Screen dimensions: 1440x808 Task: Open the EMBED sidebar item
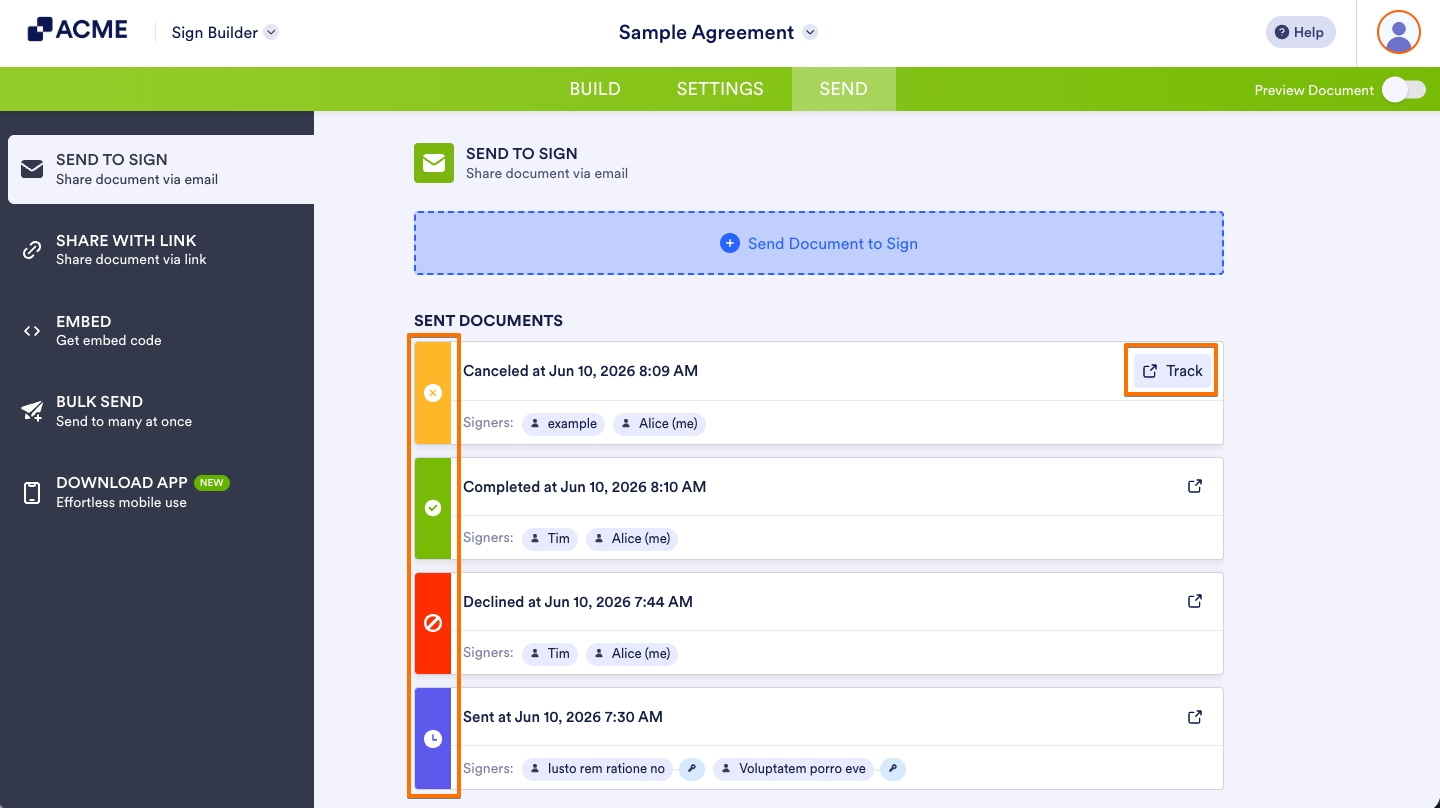pyautogui.click(x=161, y=331)
